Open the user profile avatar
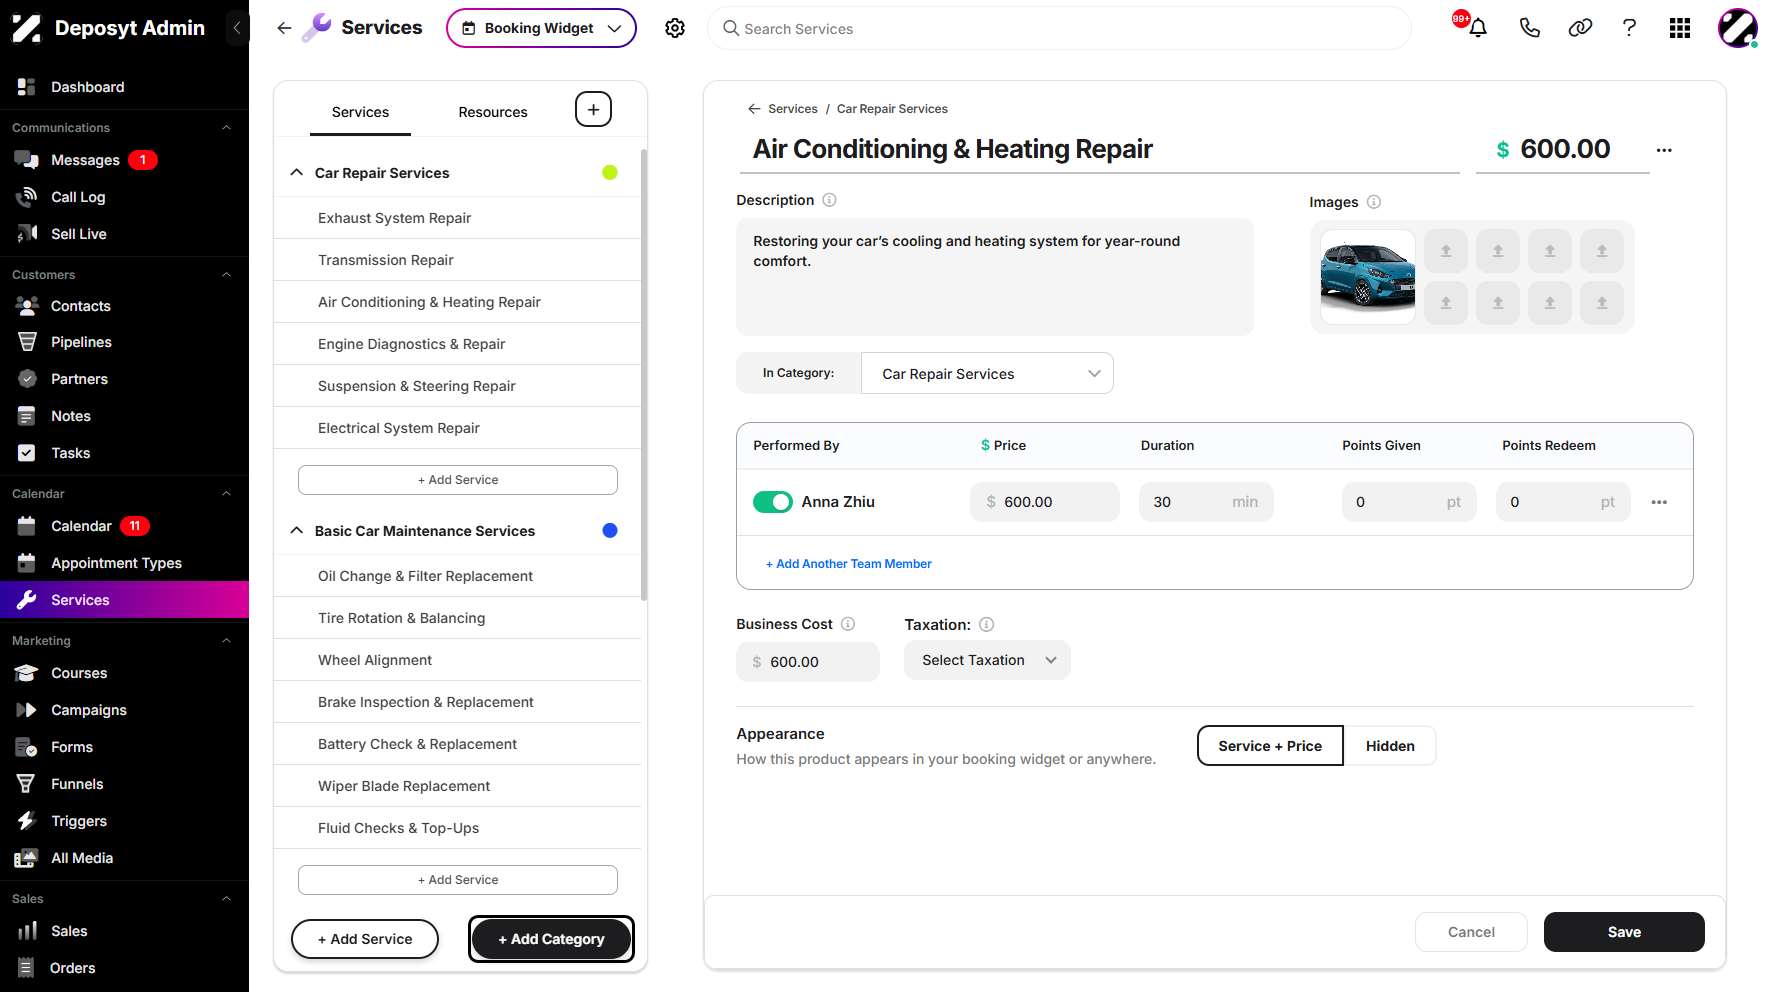 coord(1738,28)
